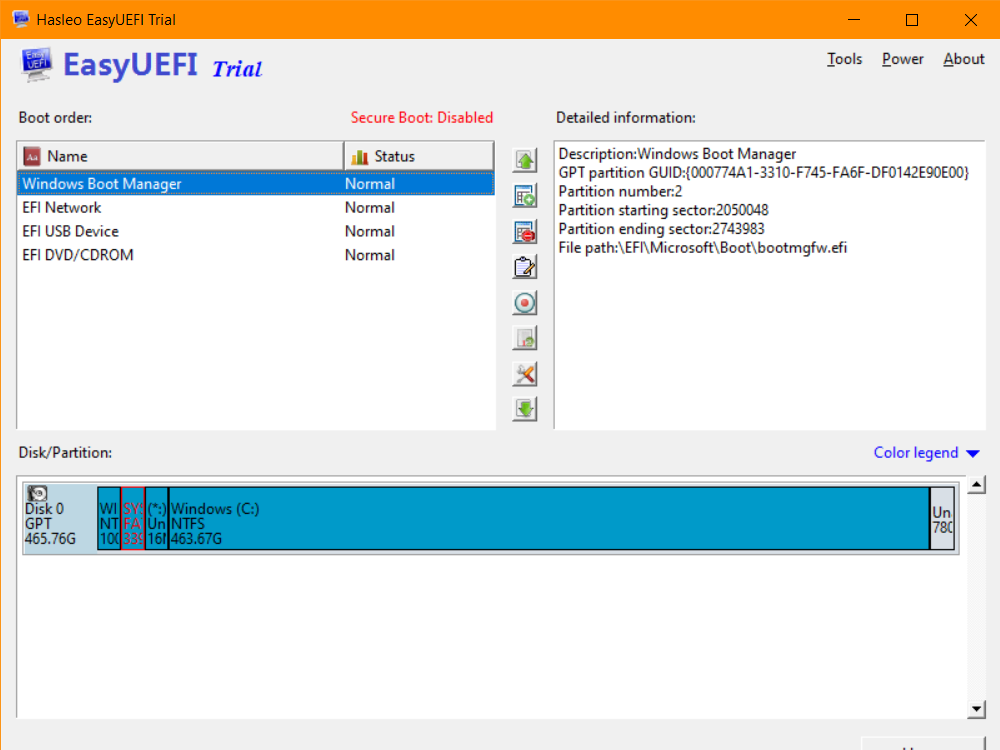The width and height of the screenshot is (1000, 750).
Task: Sort entries by the Status column
Action: (x=418, y=156)
